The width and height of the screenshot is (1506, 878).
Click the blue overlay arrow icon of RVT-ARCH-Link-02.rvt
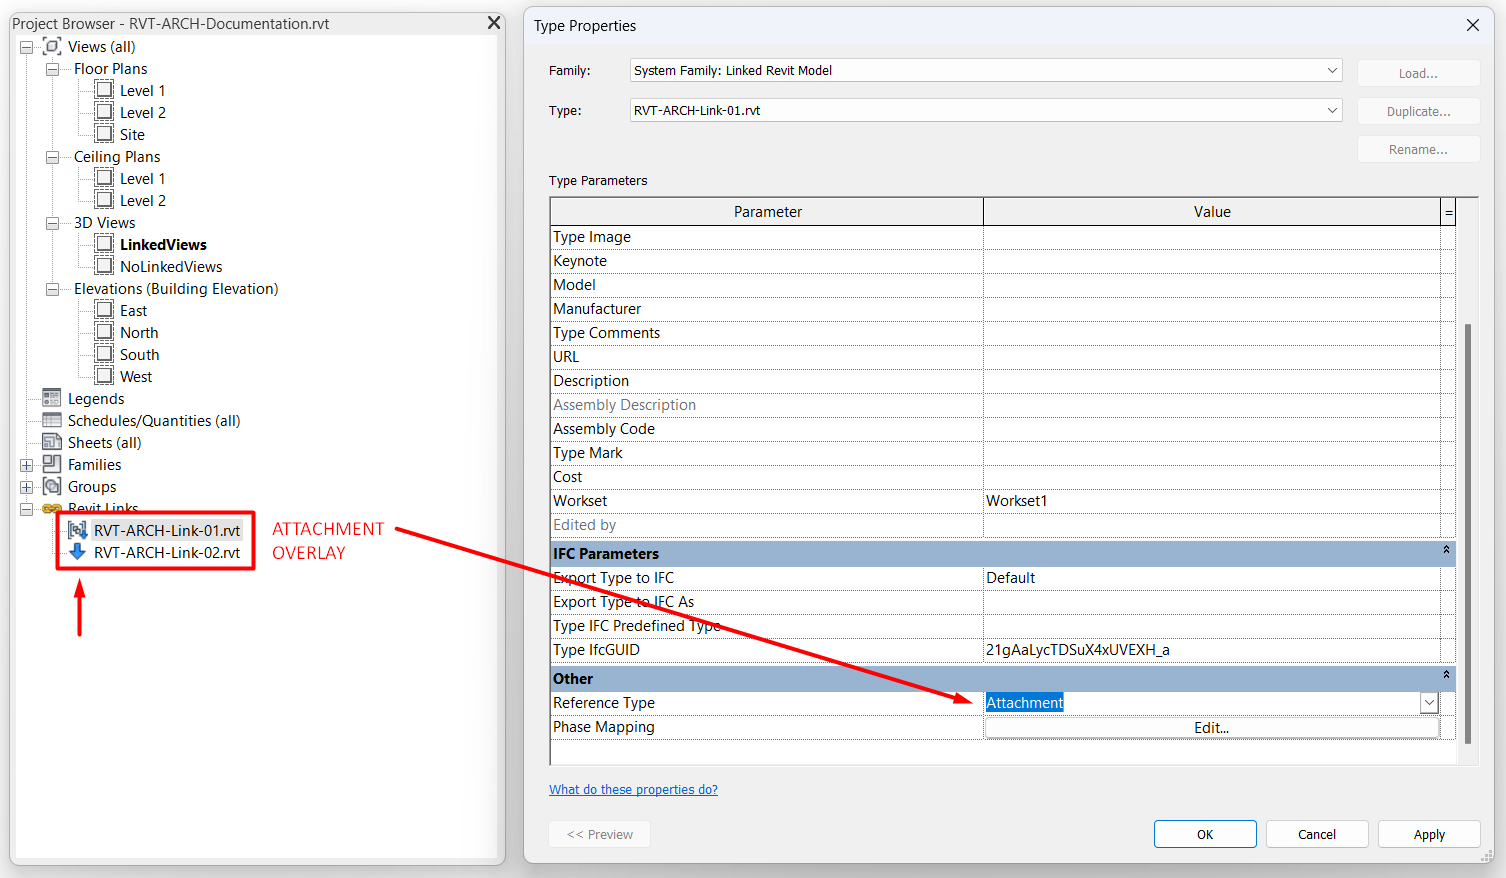pos(77,552)
